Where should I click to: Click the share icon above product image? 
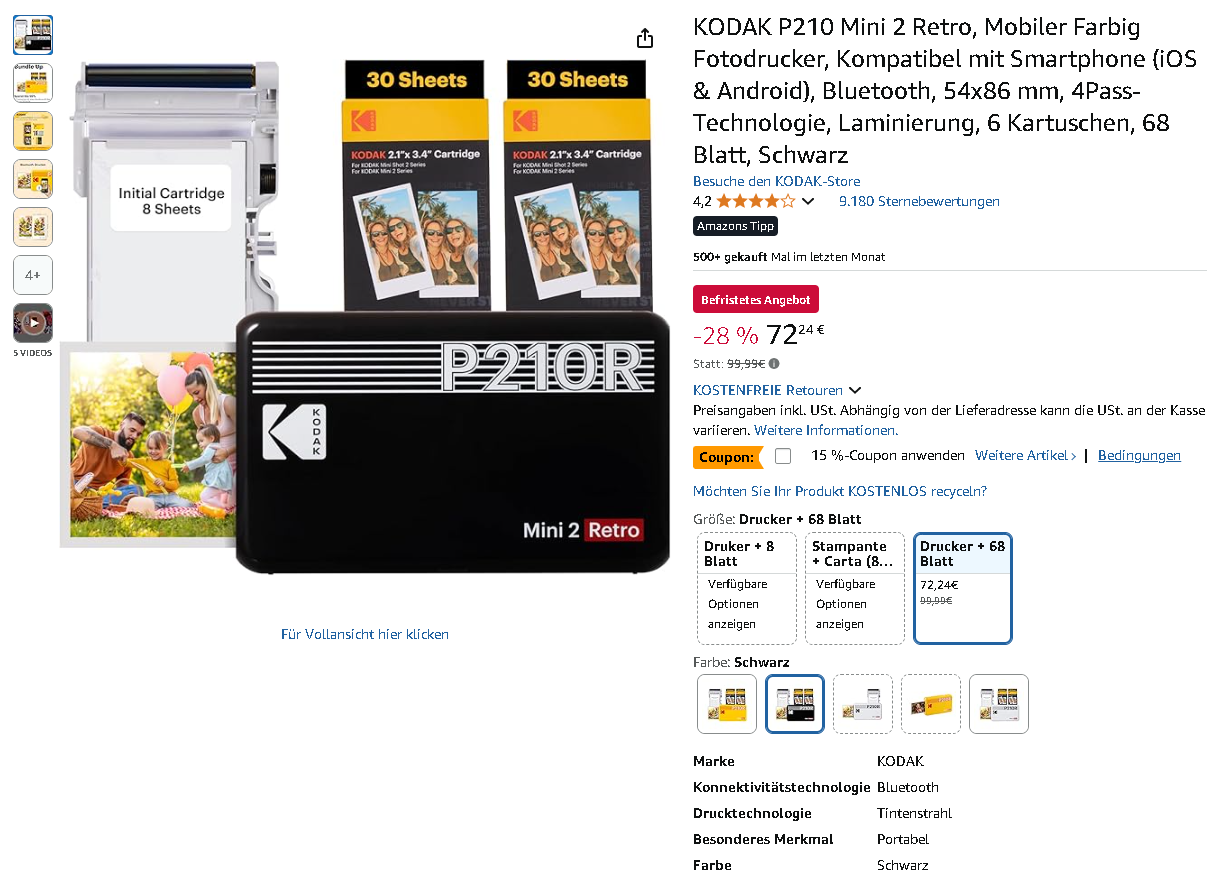pos(645,38)
